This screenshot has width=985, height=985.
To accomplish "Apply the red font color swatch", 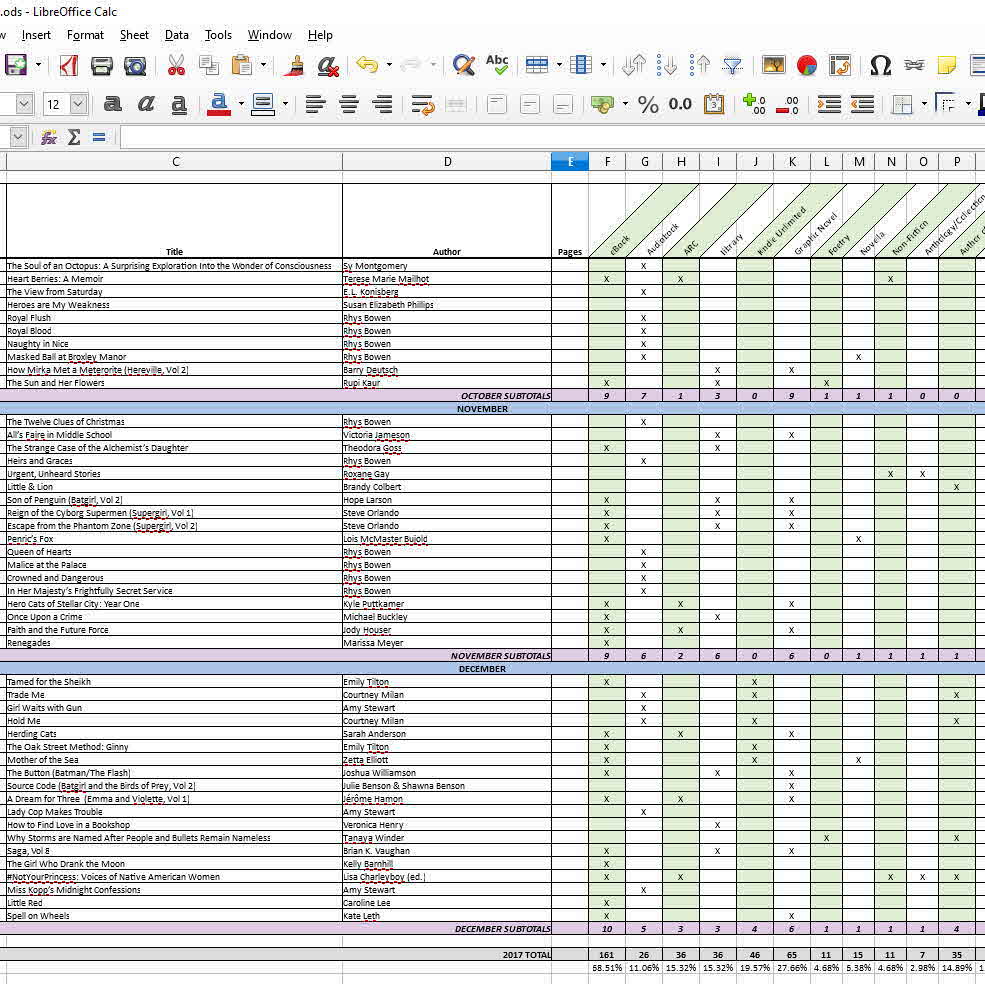I will [x=219, y=104].
